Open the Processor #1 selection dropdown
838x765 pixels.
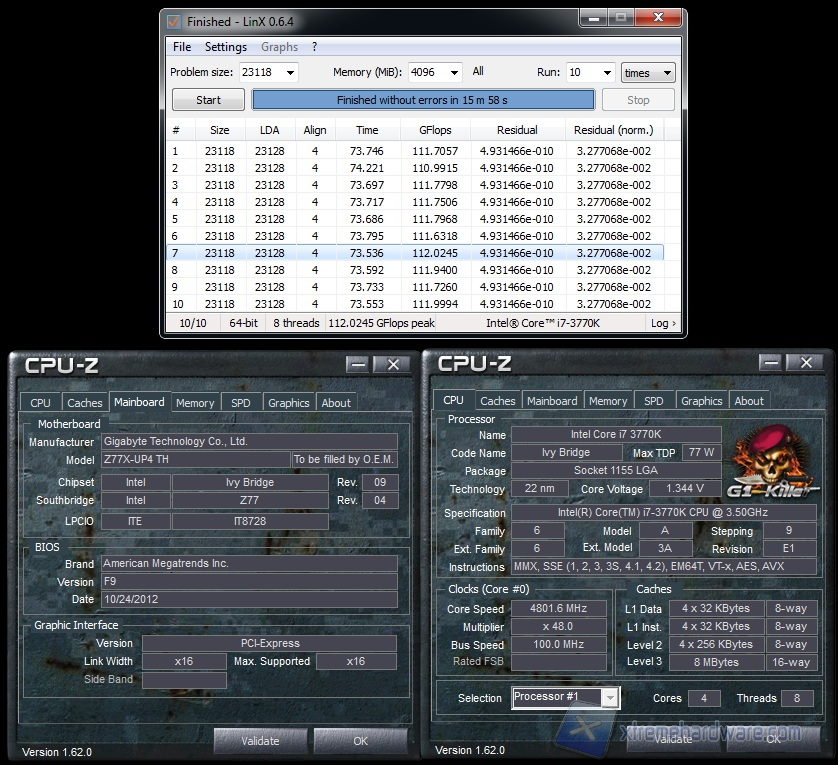pos(610,697)
